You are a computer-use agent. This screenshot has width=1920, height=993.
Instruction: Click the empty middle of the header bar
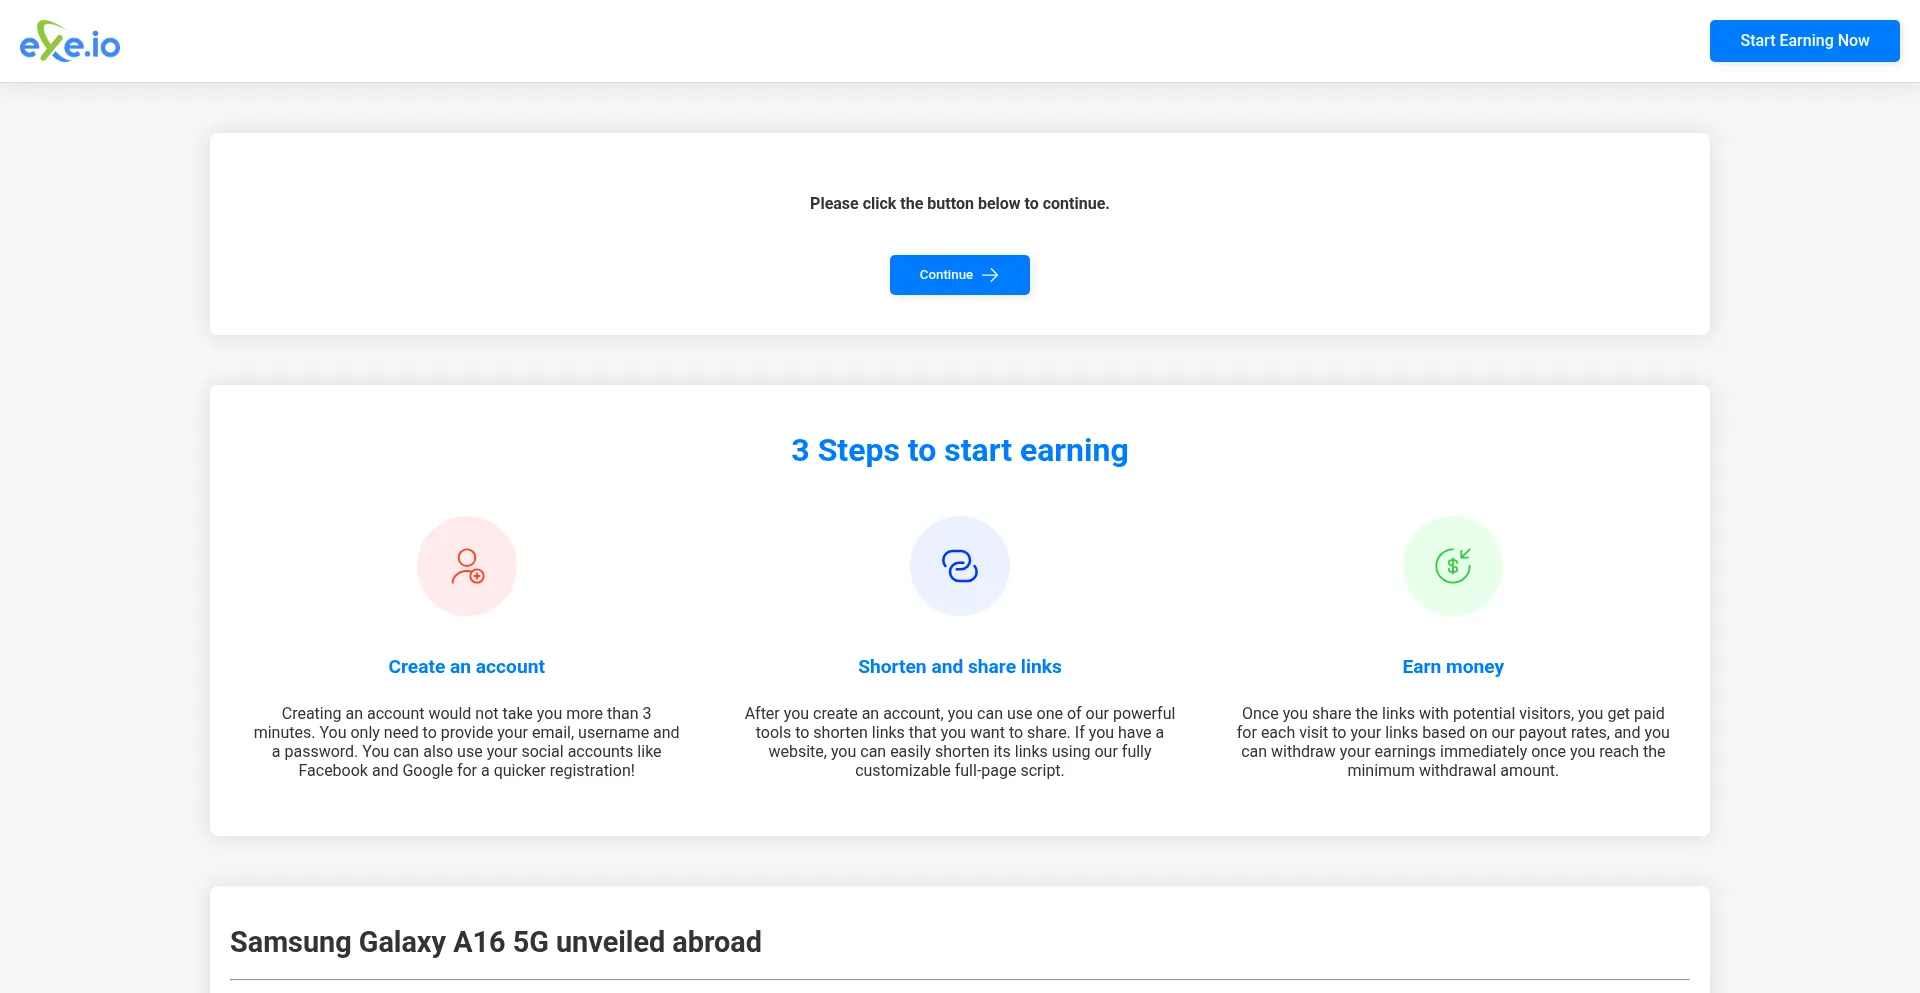(900, 41)
